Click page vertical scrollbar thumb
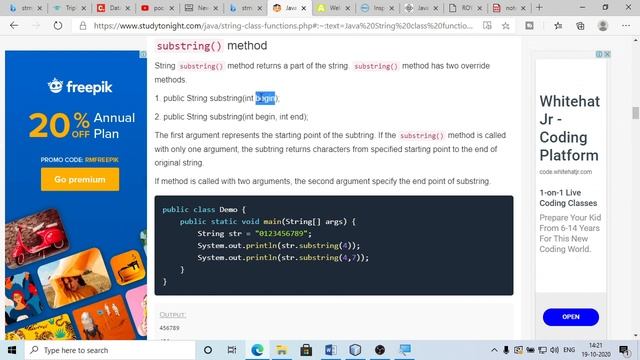The image size is (640, 360). (636, 113)
